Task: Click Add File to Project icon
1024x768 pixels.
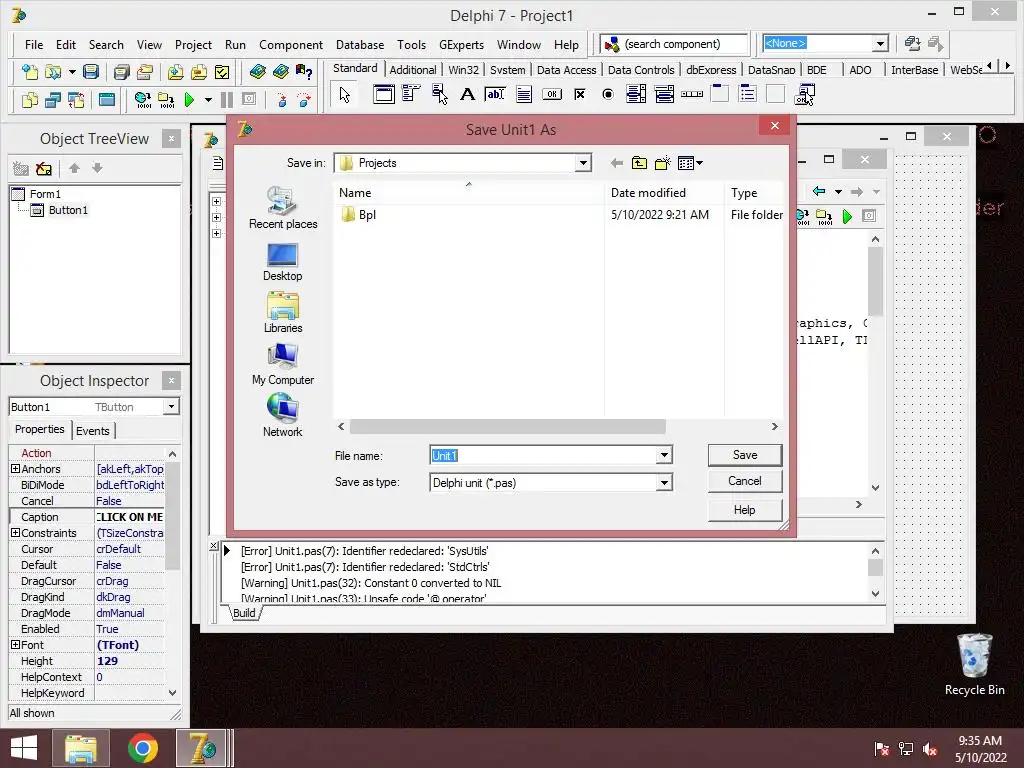Action: (175, 72)
